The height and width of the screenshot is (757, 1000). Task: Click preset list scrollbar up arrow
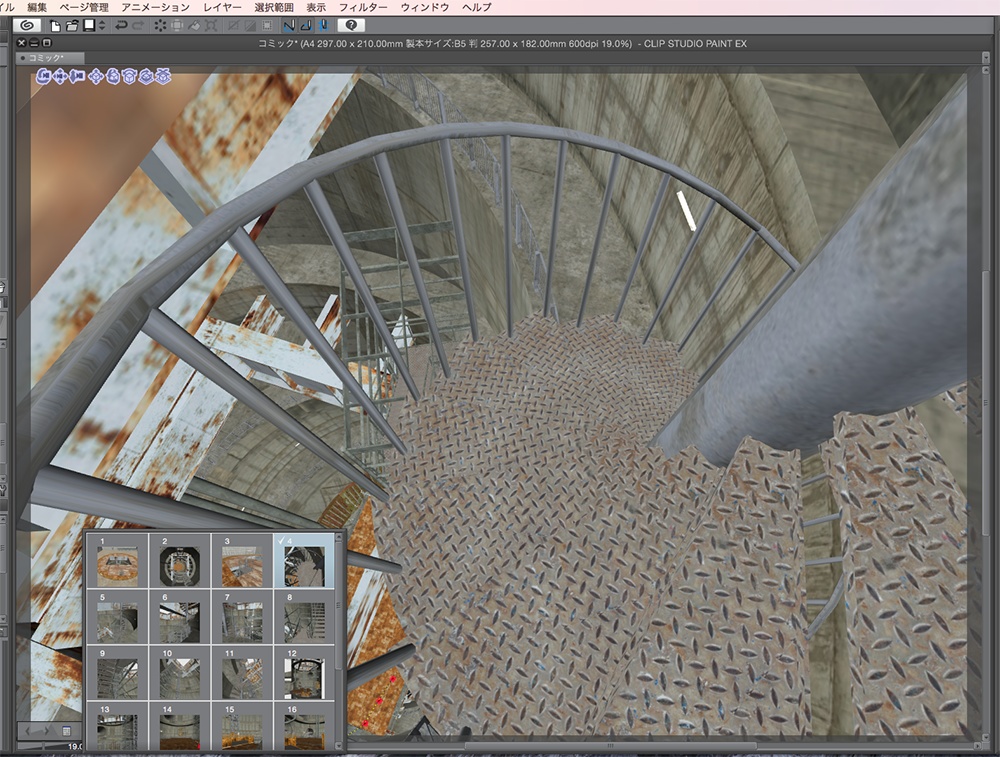(x=339, y=538)
